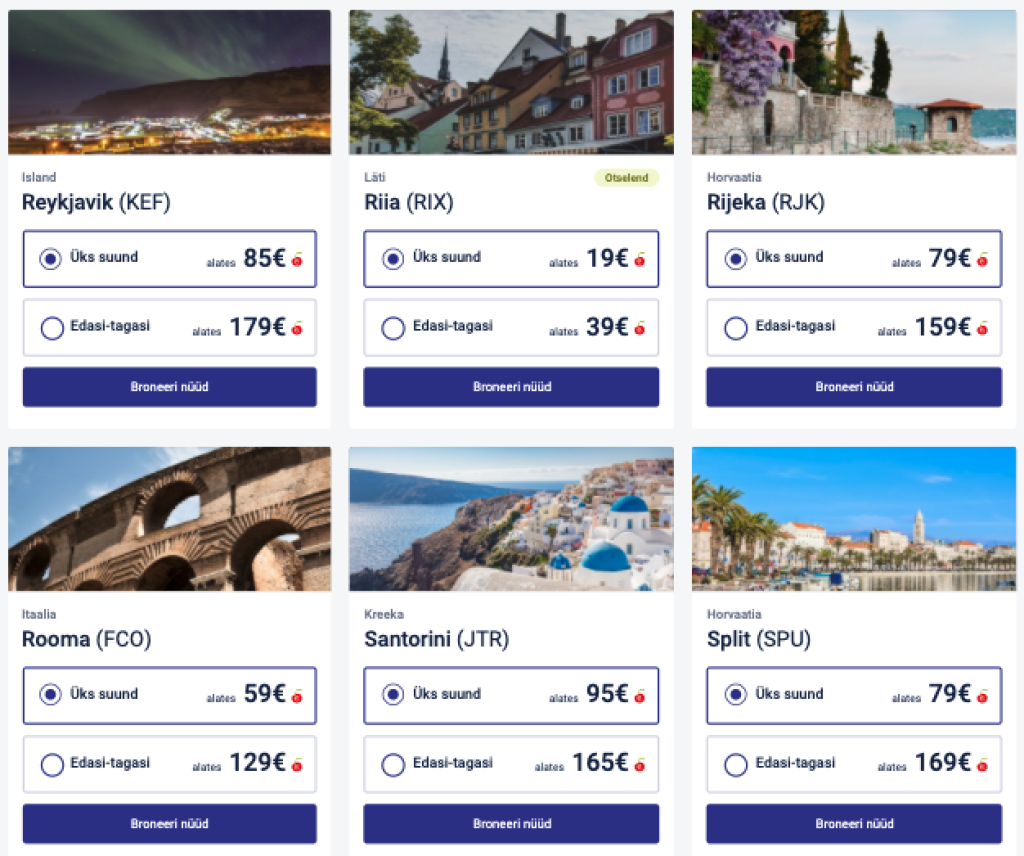Click cherry icon next to Split 79€ price
Image resolution: width=1024 pixels, height=856 pixels.
point(982,696)
